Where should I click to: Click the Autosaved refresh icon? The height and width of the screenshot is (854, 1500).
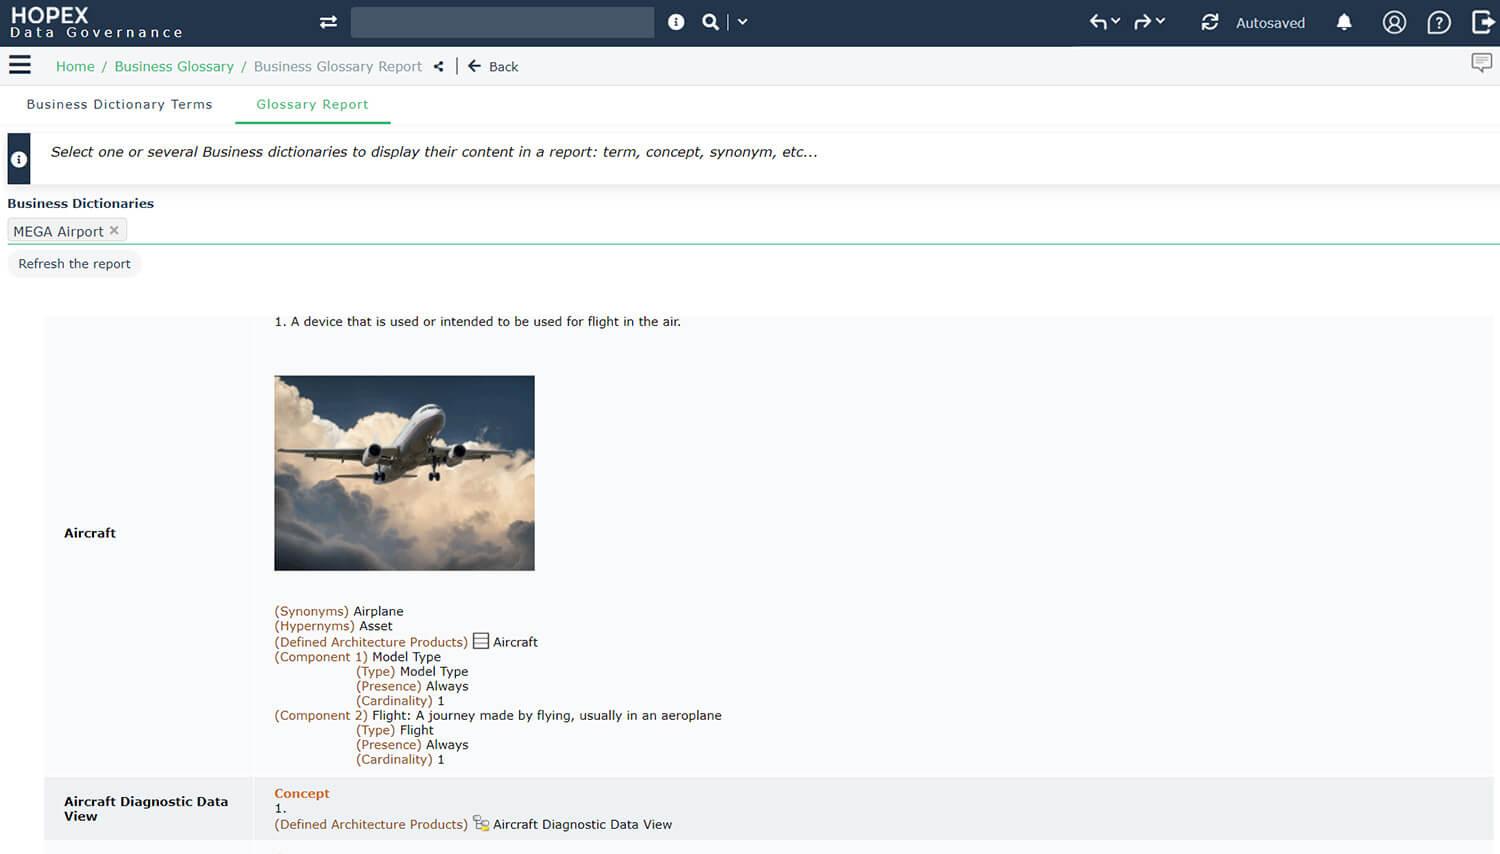pos(1210,22)
